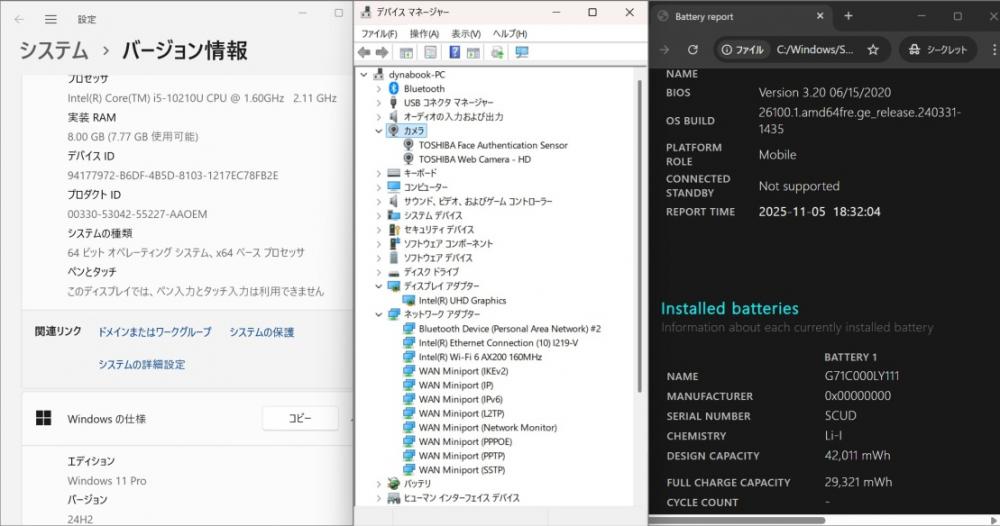Click the 42,011 mWh design capacity value
The height and width of the screenshot is (526, 1000).
coord(857,455)
